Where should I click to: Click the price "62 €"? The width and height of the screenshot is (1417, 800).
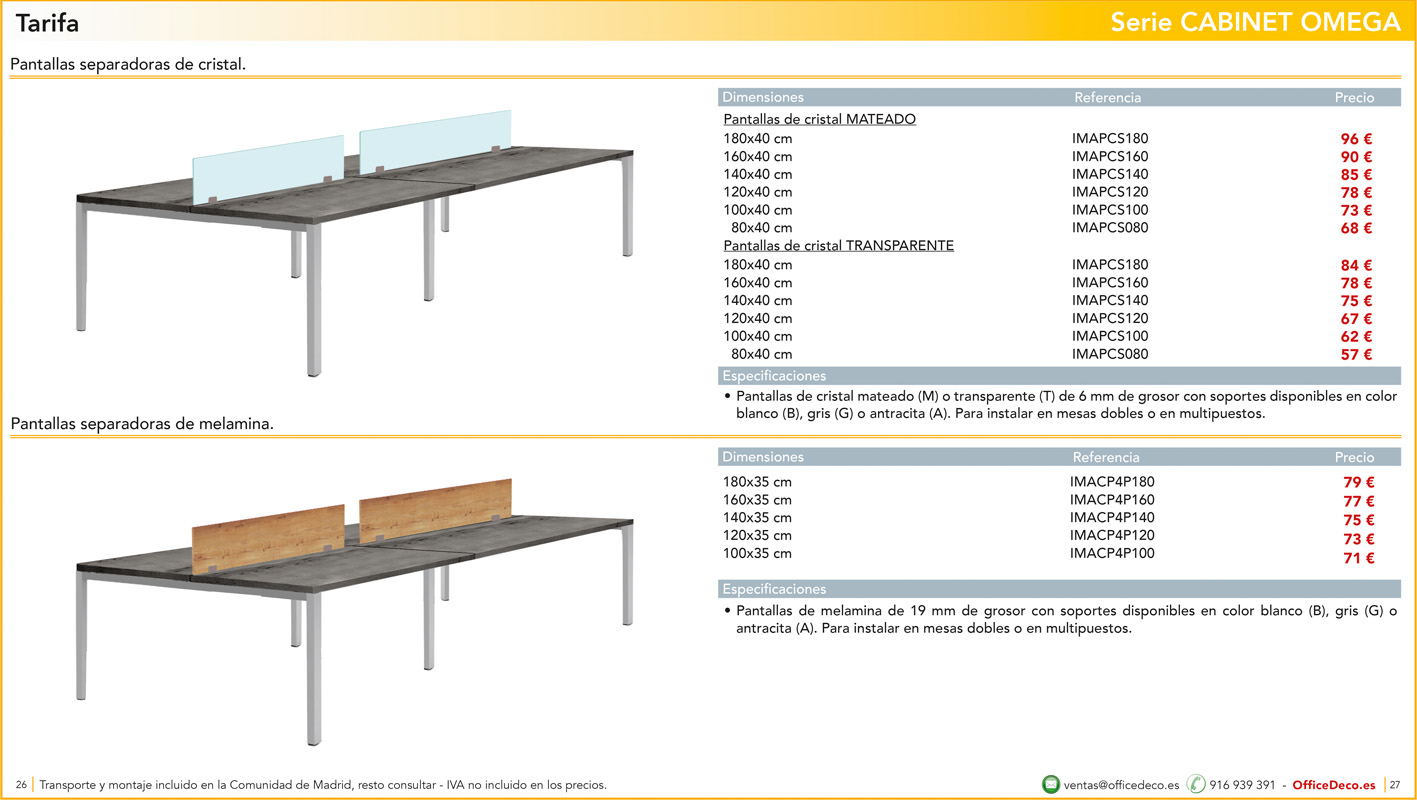[1356, 337]
